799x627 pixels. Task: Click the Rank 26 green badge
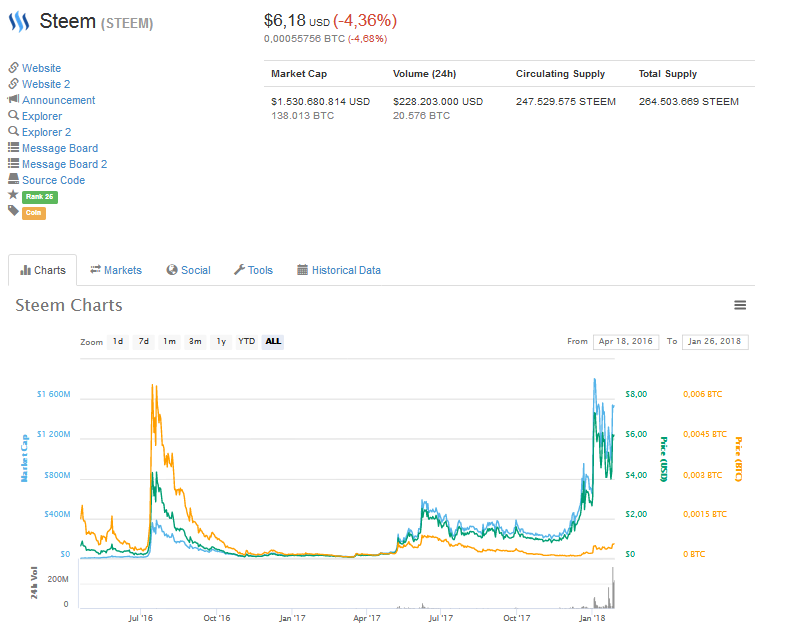tap(40, 197)
